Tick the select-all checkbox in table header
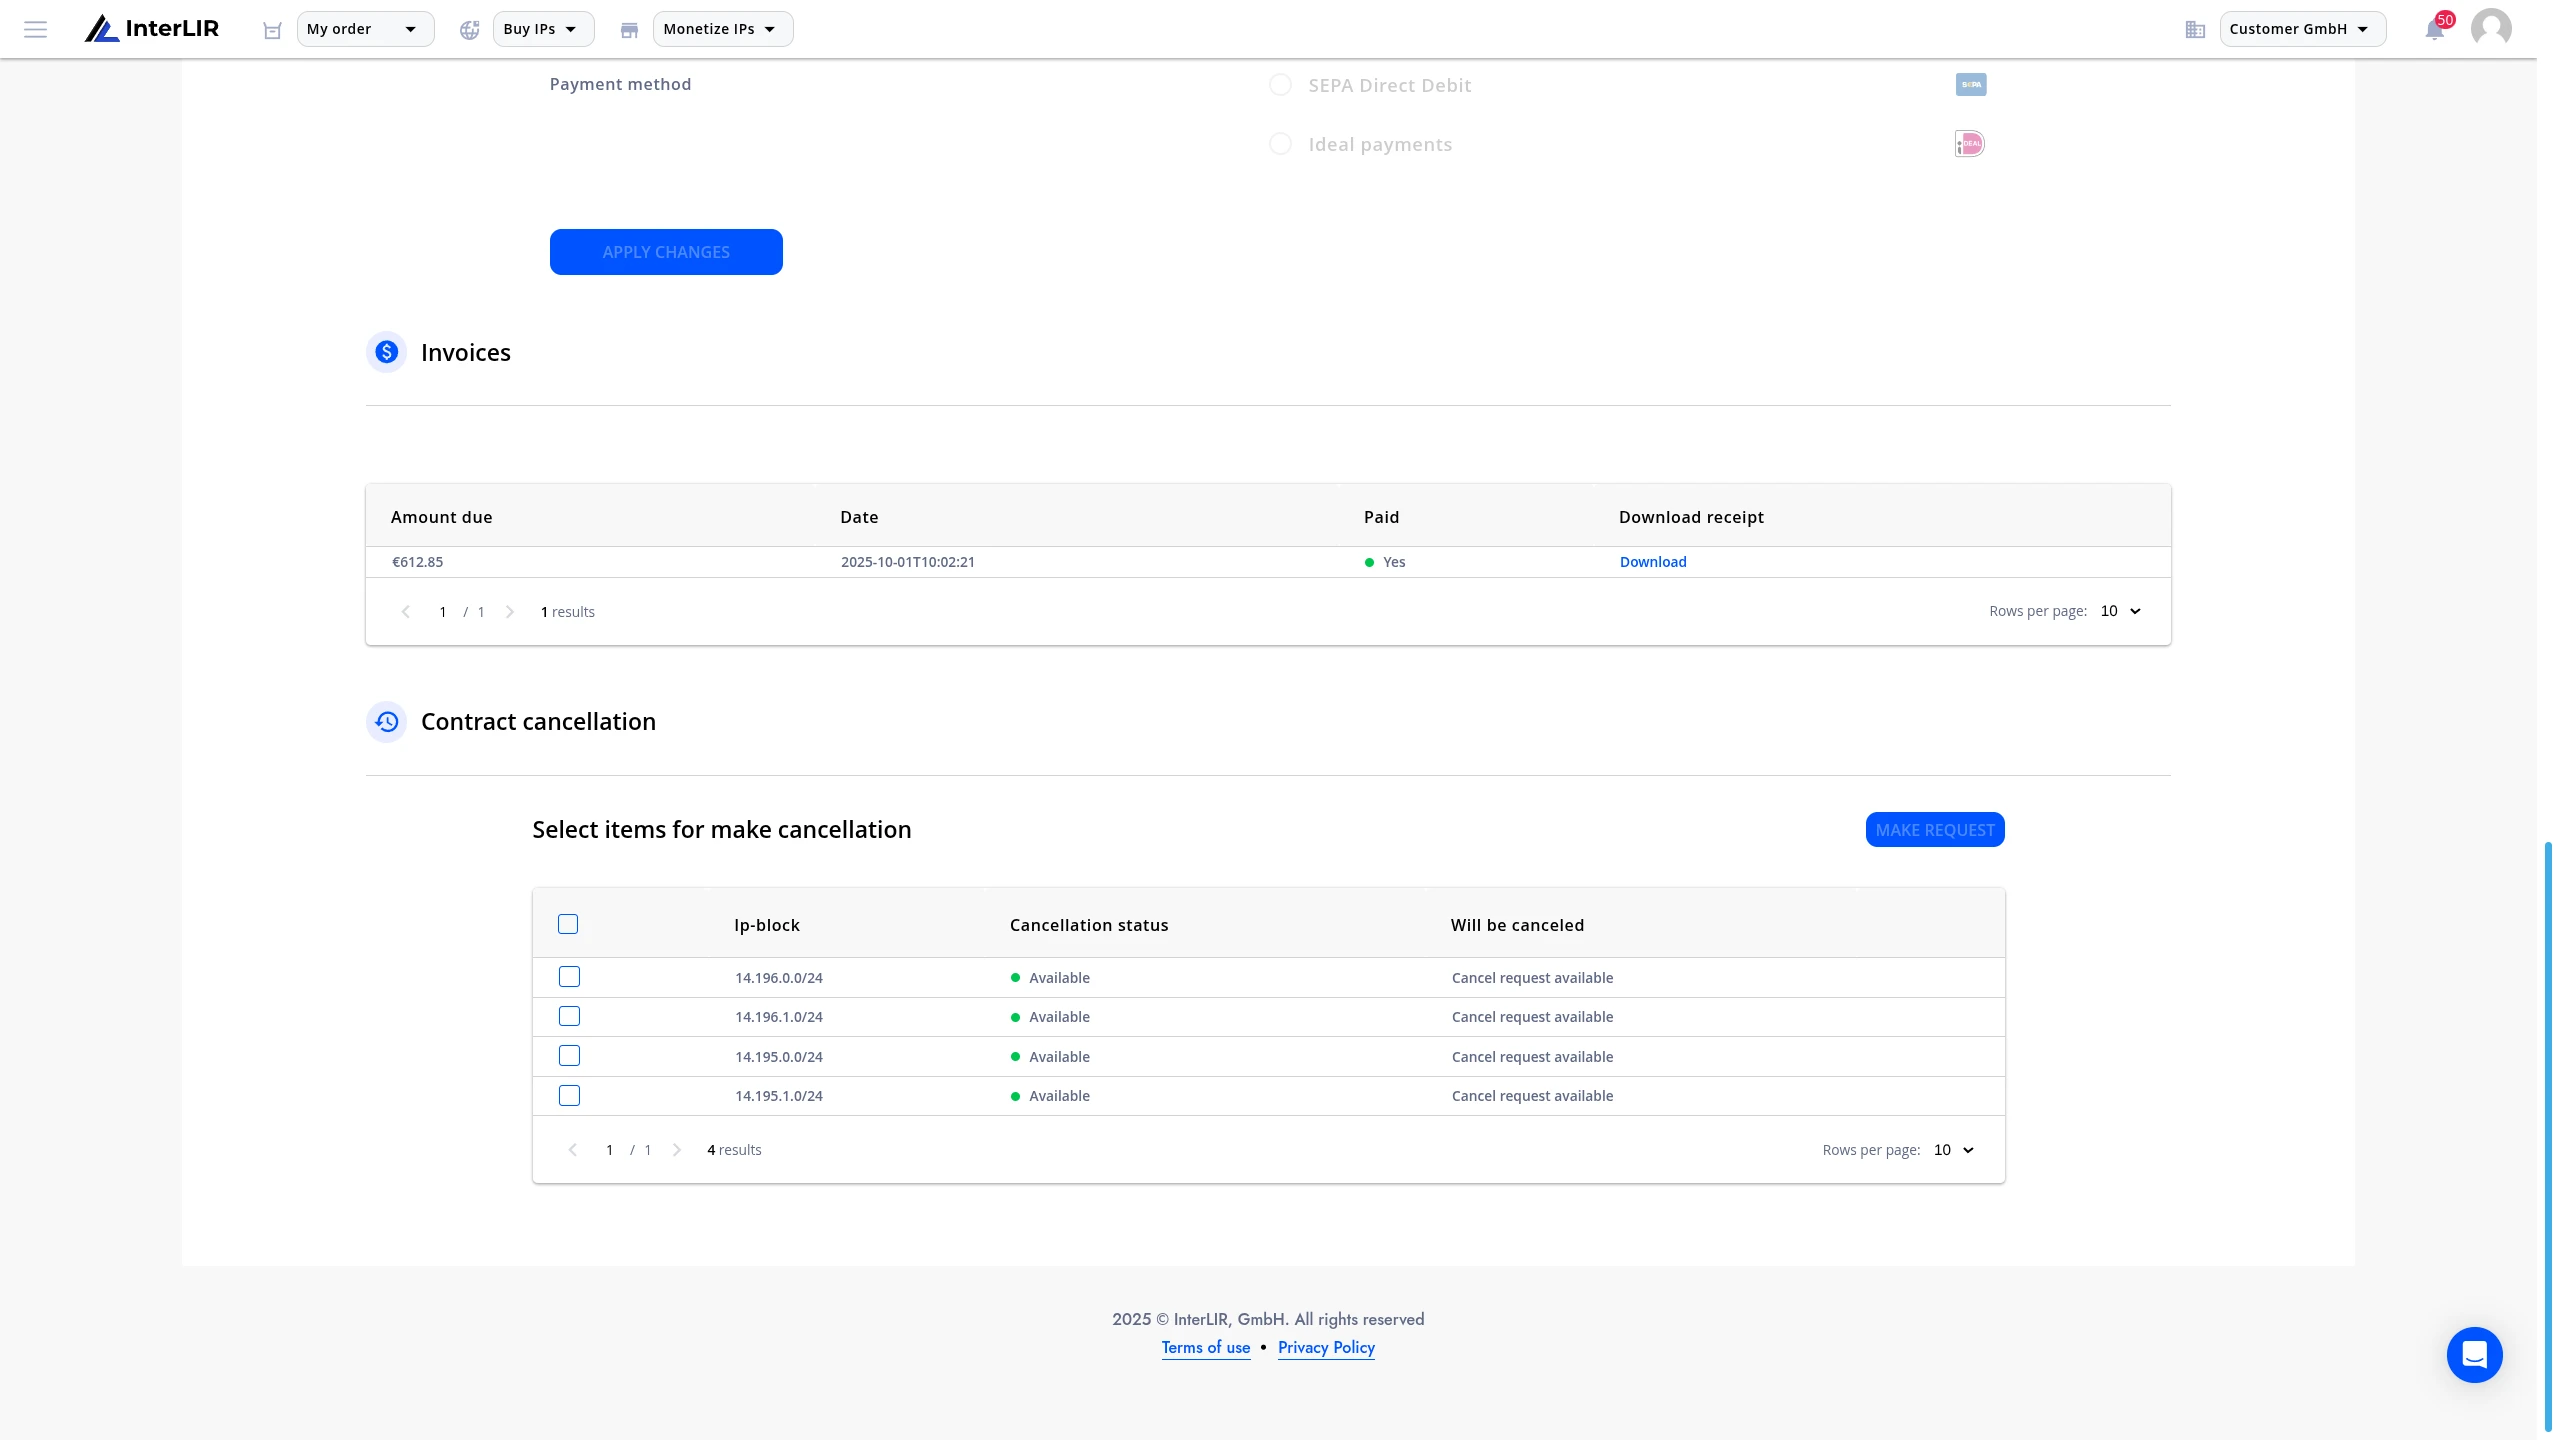The width and height of the screenshot is (2560, 1440). [568, 924]
